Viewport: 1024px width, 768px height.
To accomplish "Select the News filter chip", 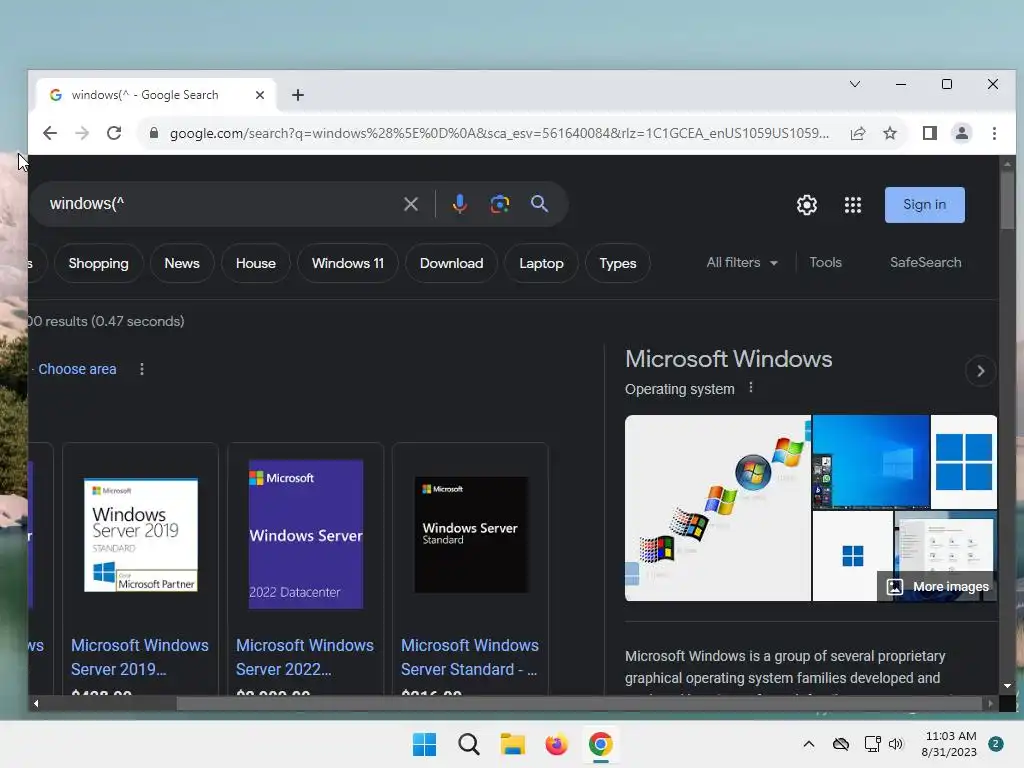I will click(182, 263).
